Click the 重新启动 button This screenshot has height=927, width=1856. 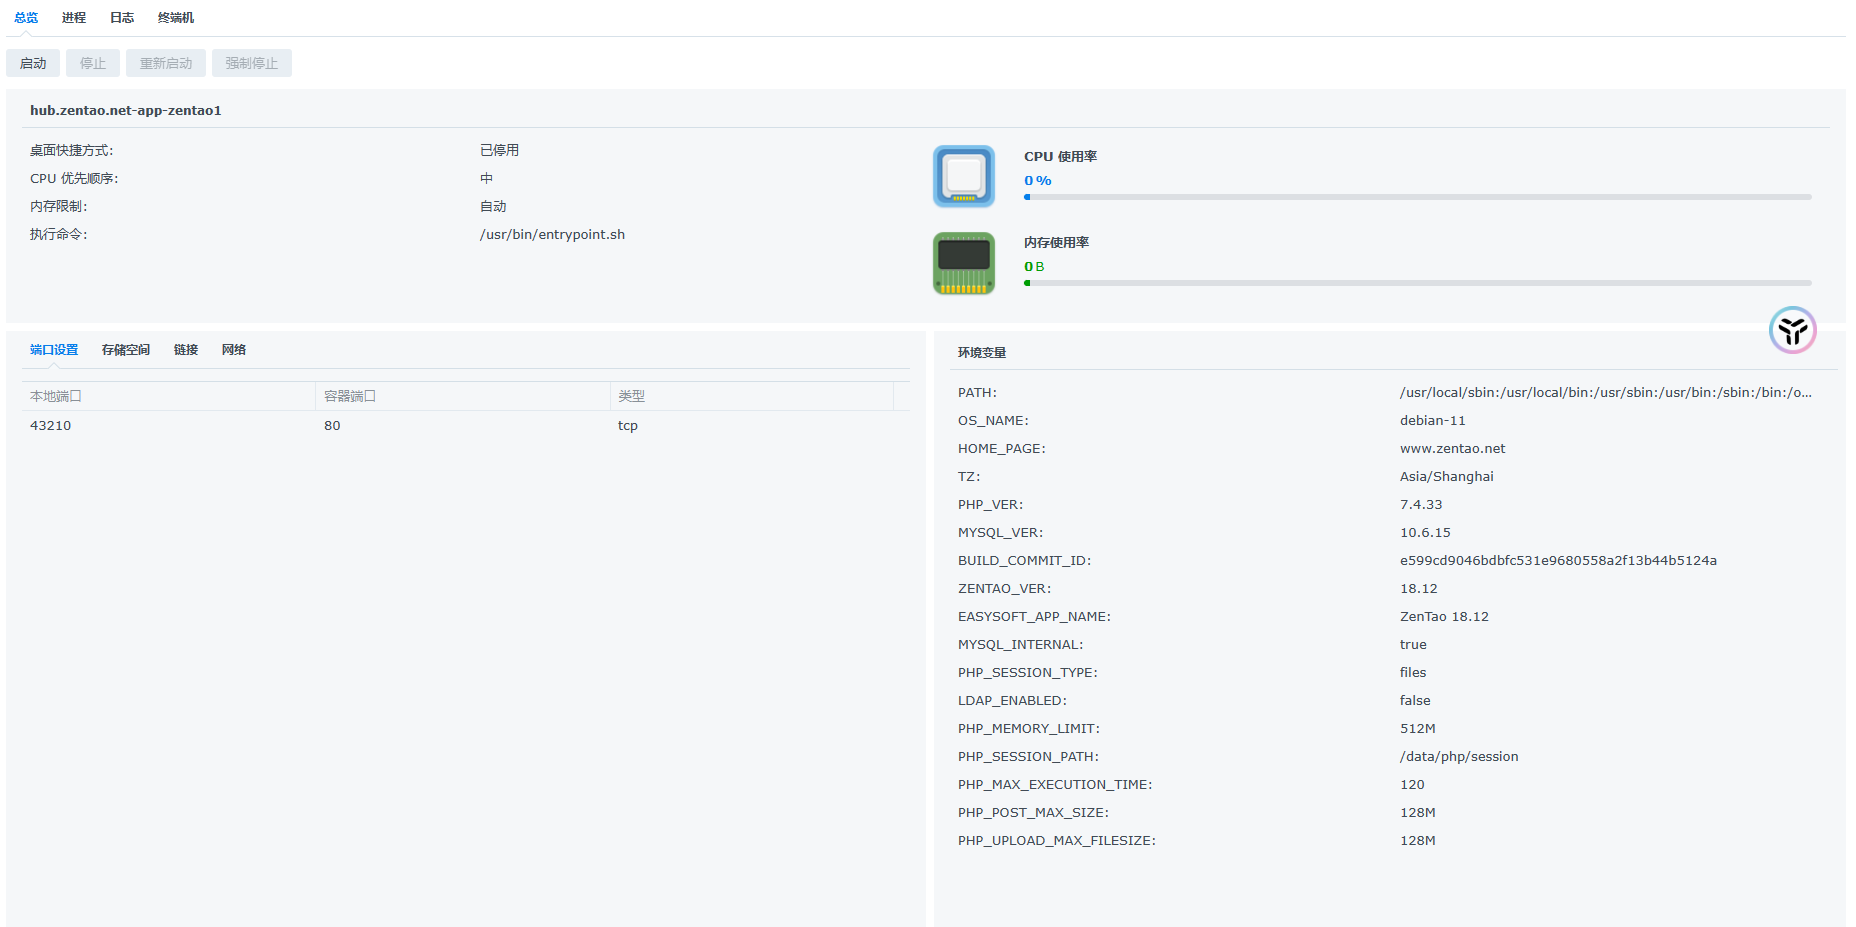click(166, 63)
